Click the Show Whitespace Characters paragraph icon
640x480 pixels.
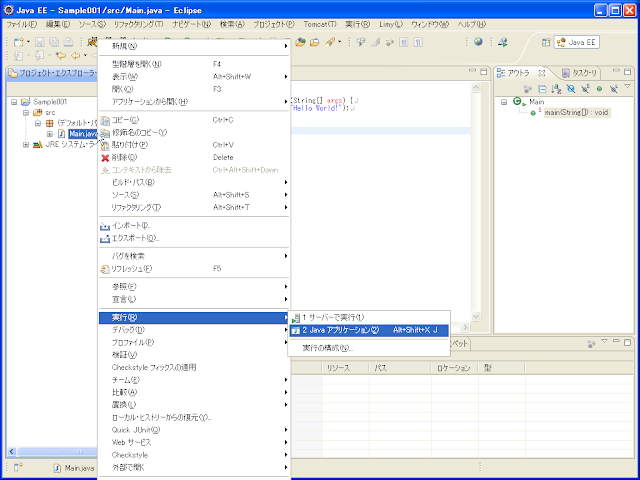[418, 42]
